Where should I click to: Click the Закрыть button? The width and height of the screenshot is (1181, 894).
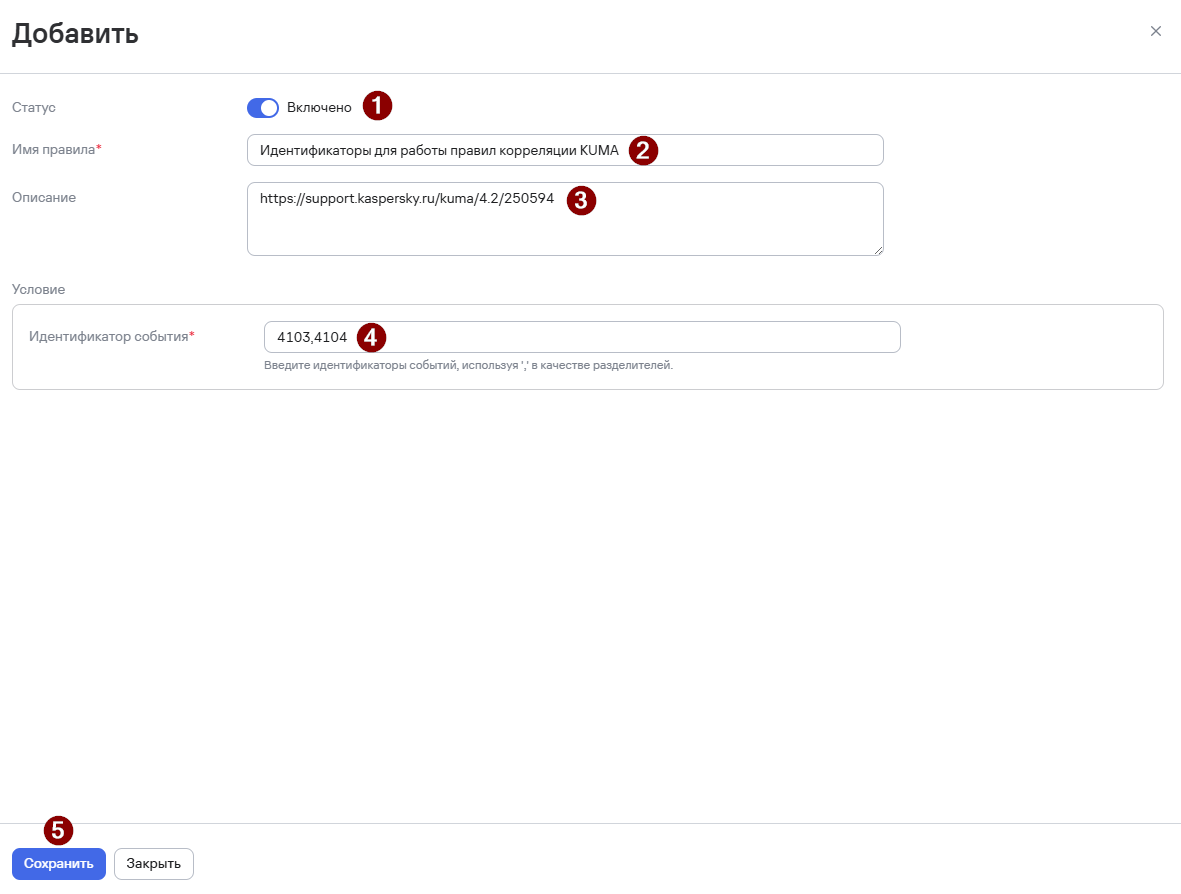pos(154,864)
